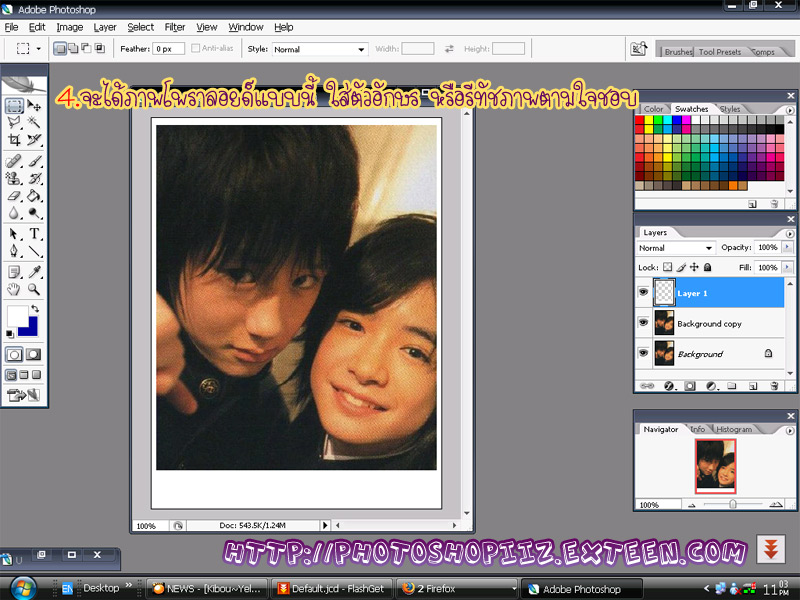Hide Layer 1 with eye icon
Screen dimensions: 800x600
click(x=643, y=292)
